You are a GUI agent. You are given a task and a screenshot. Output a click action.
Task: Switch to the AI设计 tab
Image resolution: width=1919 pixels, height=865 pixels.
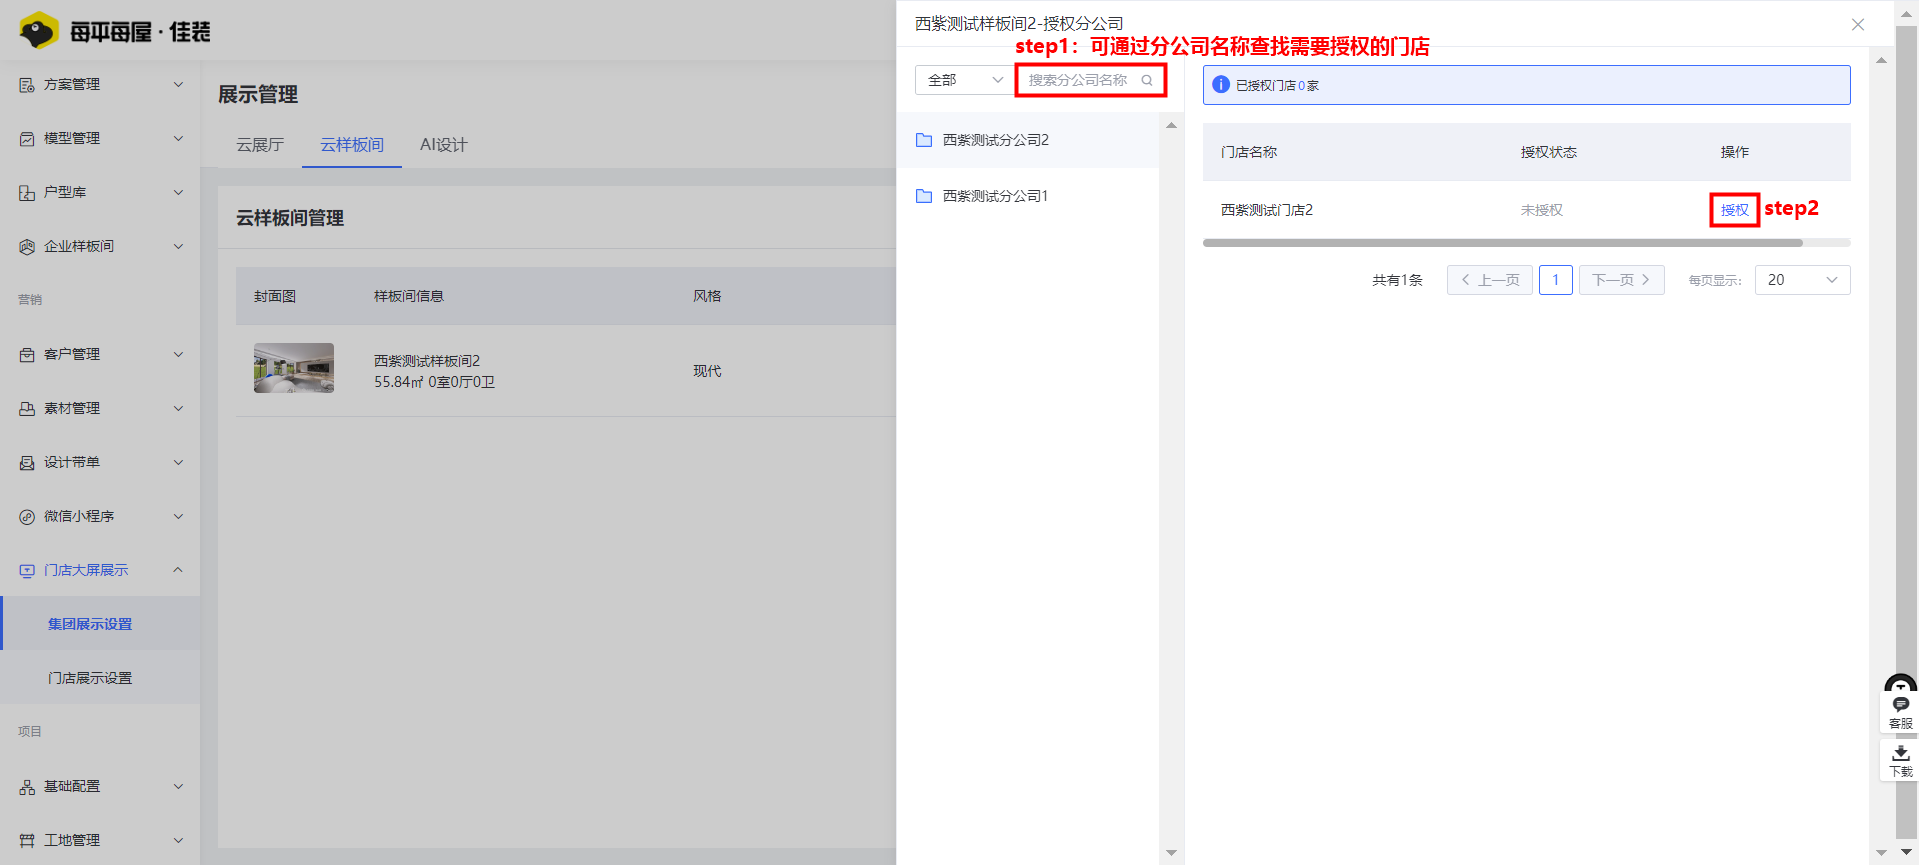point(444,145)
